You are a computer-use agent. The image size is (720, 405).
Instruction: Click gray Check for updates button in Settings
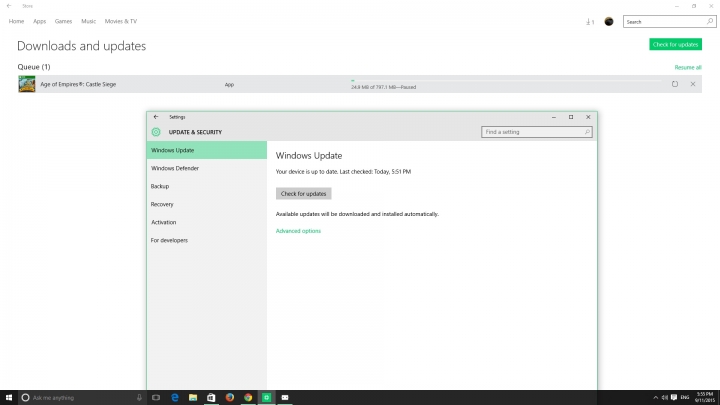(x=304, y=193)
